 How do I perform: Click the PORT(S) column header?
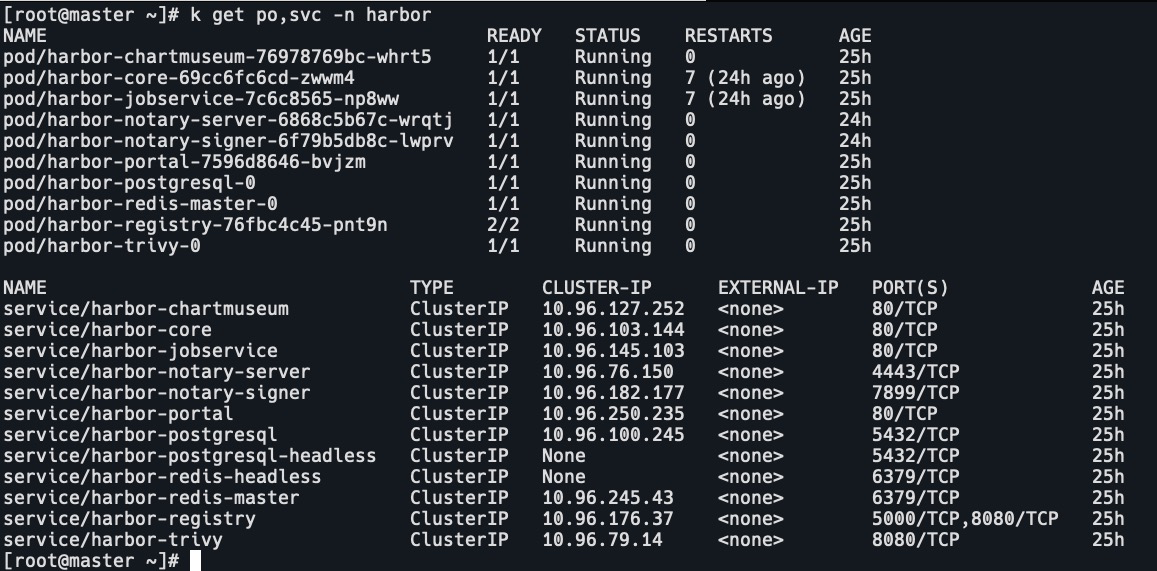(x=910, y=288)
